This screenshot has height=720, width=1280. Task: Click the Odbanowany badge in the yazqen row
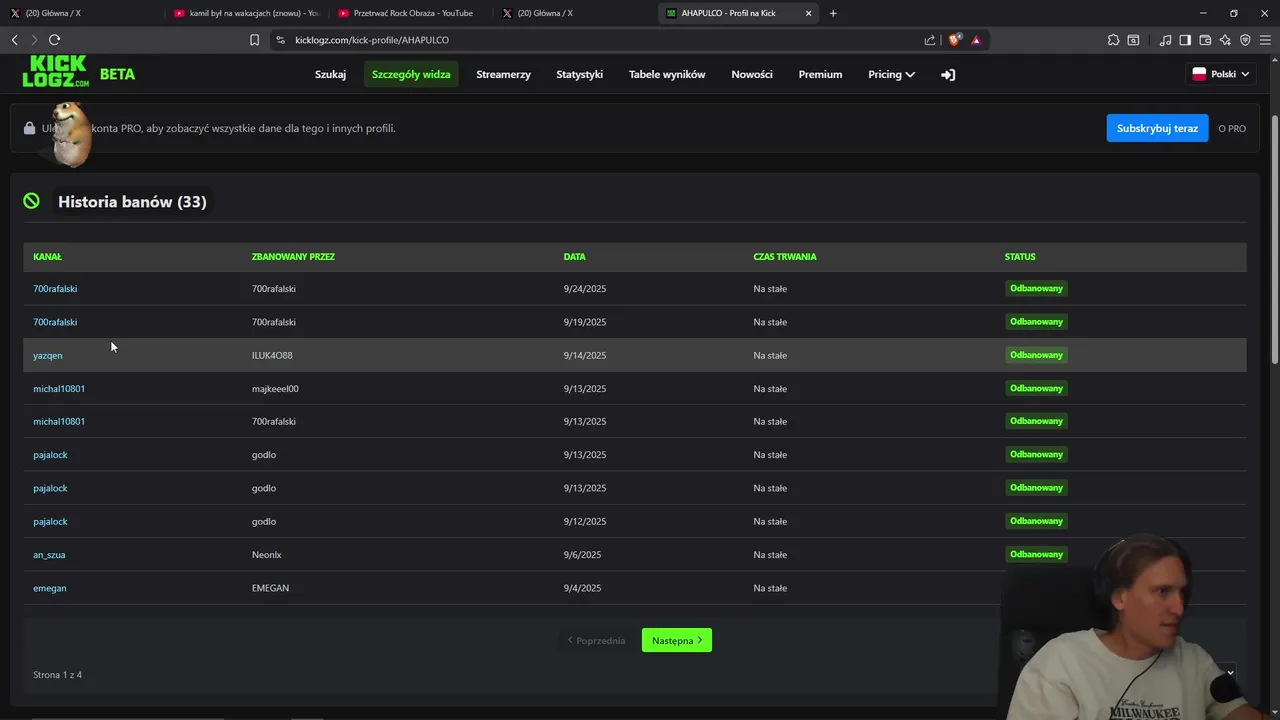pyautogui.click(x=1036, y=355)
